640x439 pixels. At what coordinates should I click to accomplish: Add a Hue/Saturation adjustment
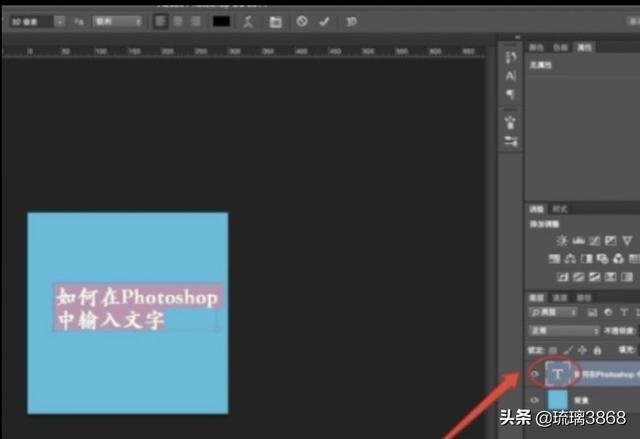554,259
